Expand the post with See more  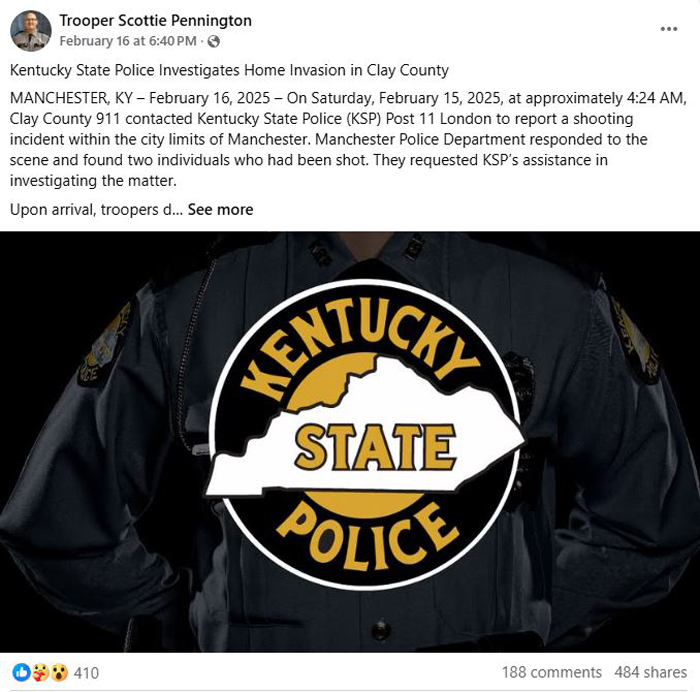tap(220, 209)
